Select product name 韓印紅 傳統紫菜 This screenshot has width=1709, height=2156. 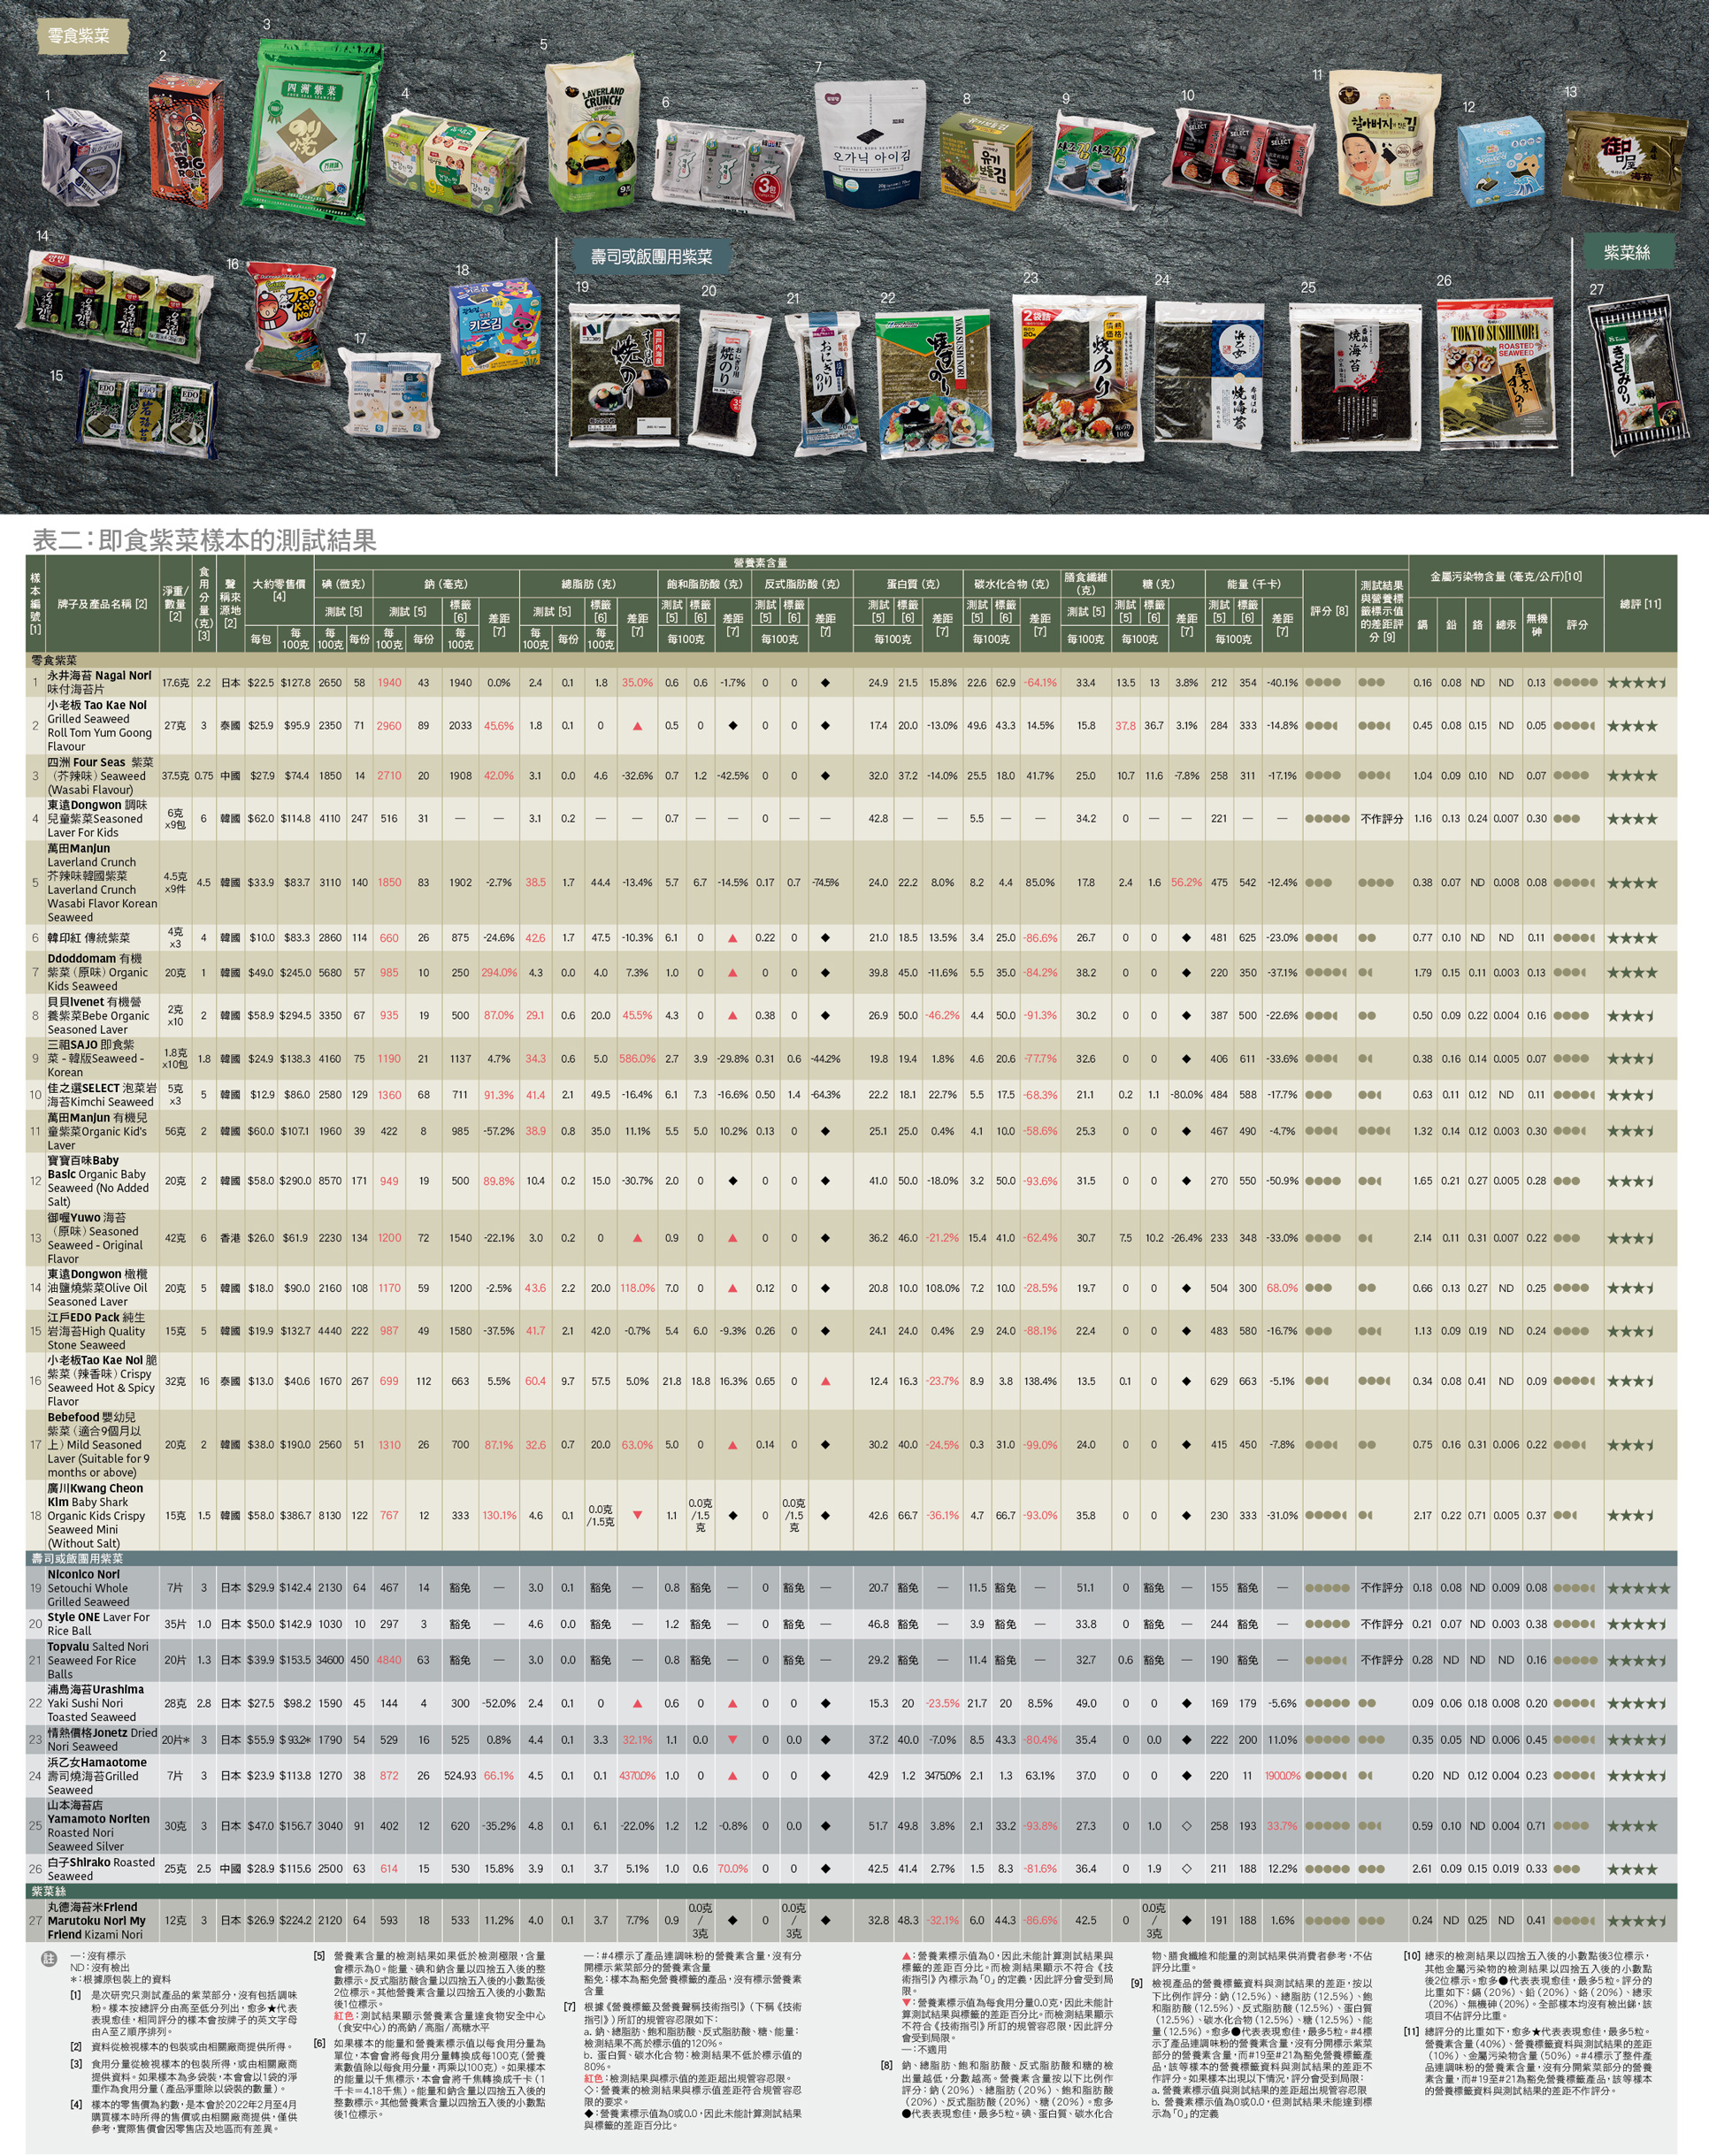pyautogui.click(x=88, y=938)
